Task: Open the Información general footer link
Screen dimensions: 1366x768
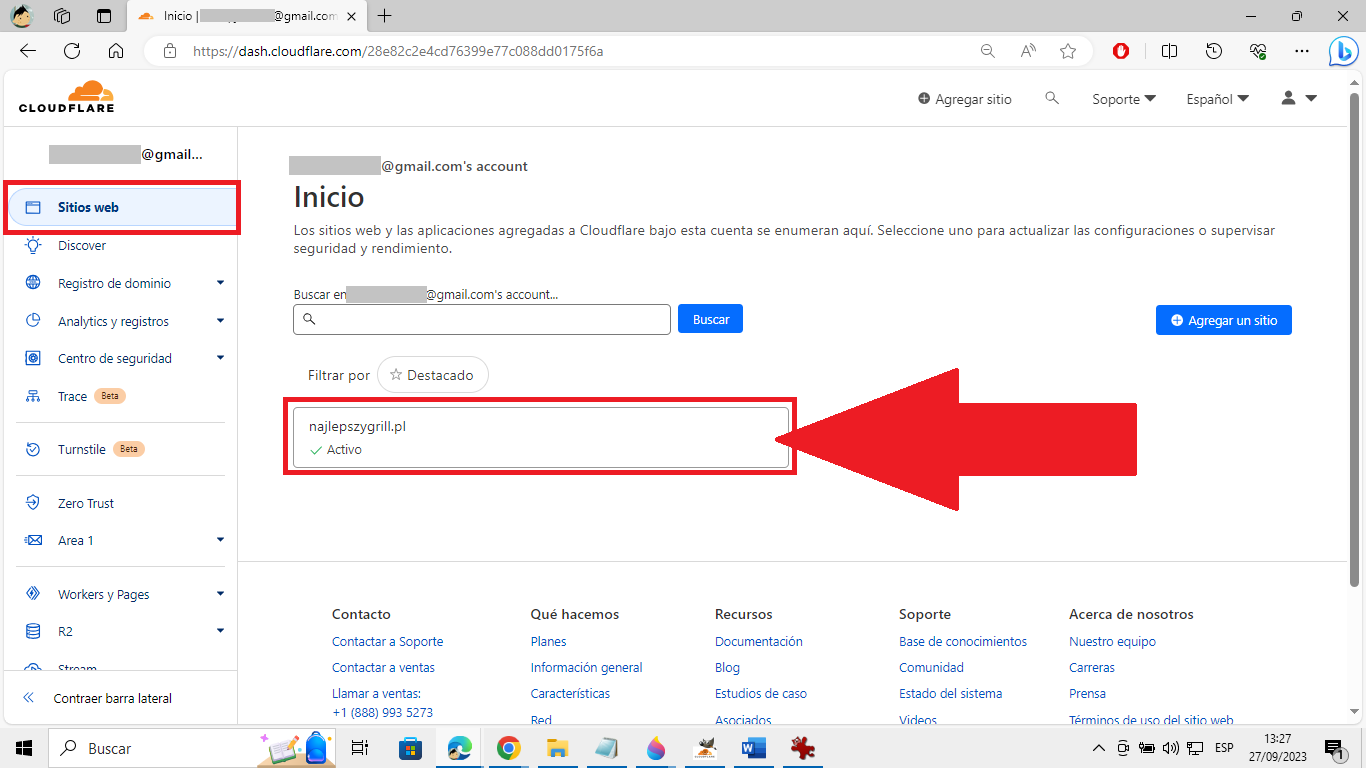Action: [586, 667]
